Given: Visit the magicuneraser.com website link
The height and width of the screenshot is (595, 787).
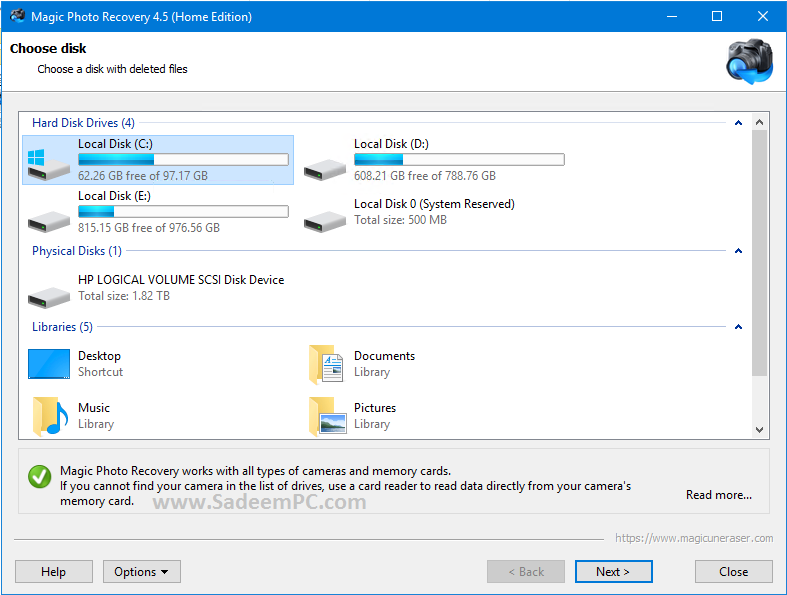Looking at the screenshot, I should pyautogui.click(x=694, y=538).
